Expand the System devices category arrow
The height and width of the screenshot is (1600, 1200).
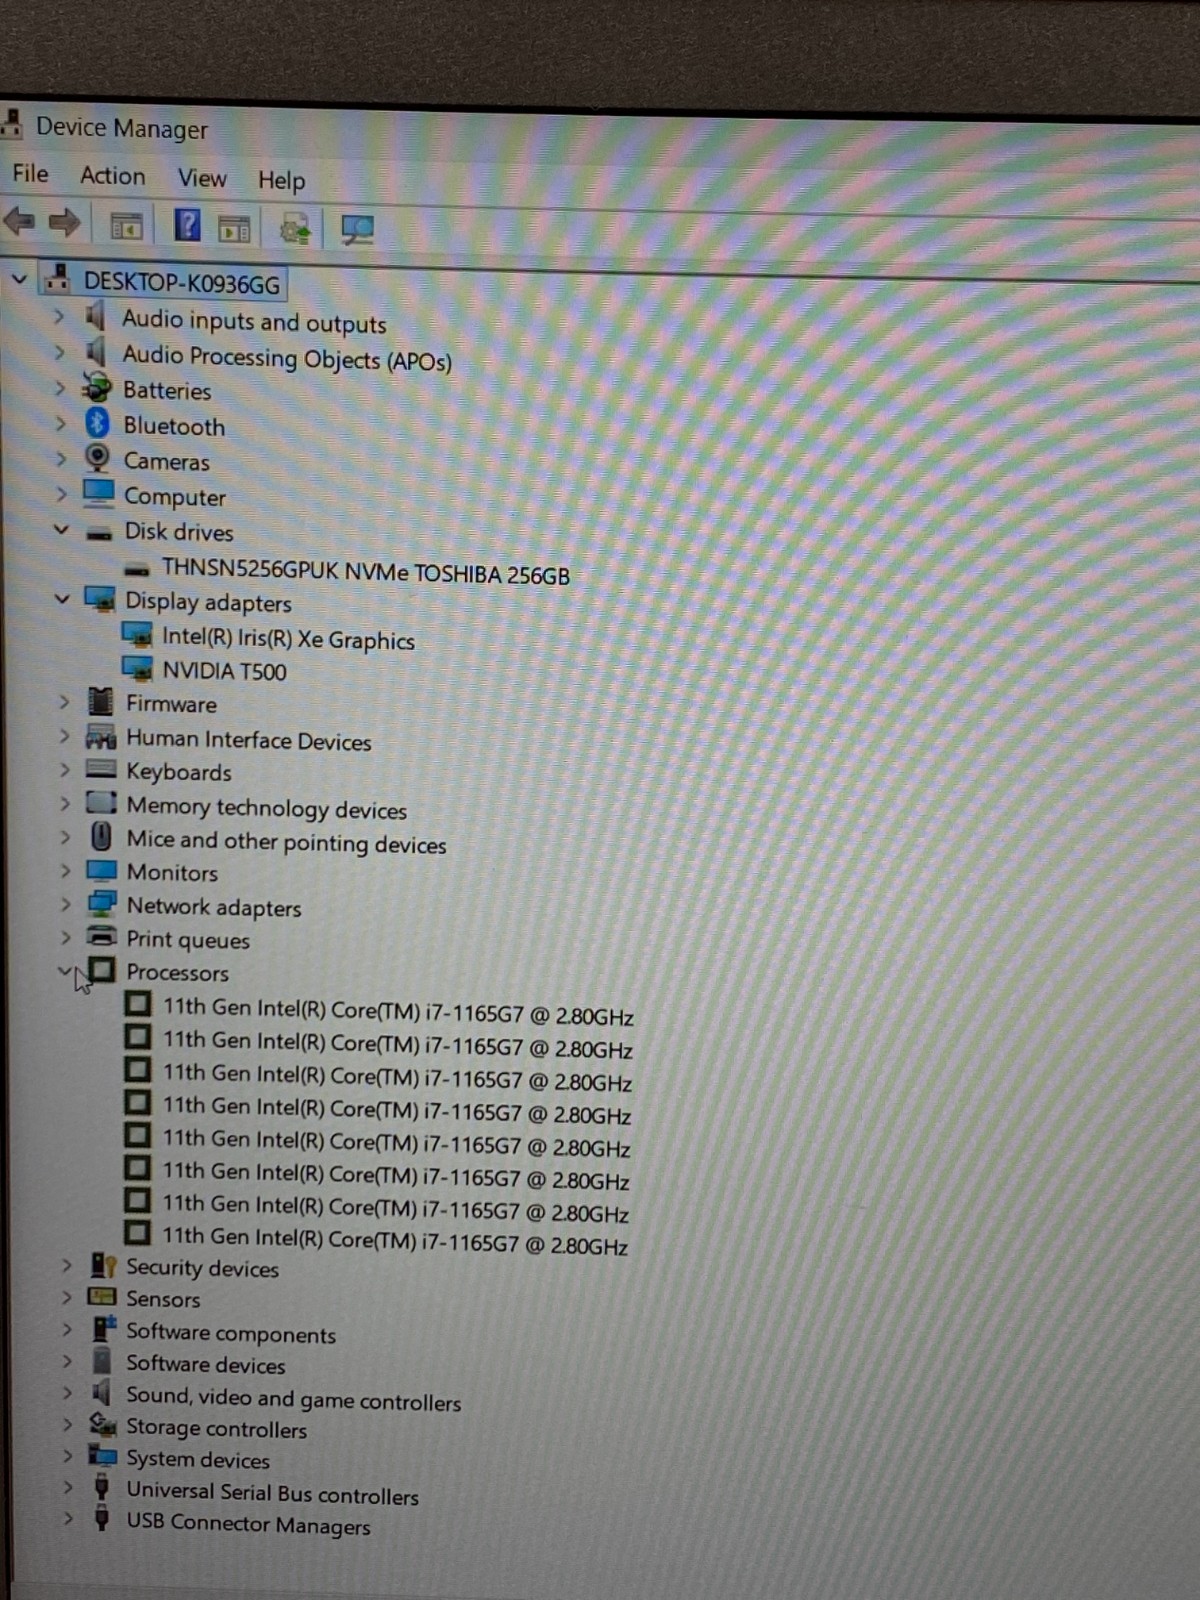[x=67, y=1456]
